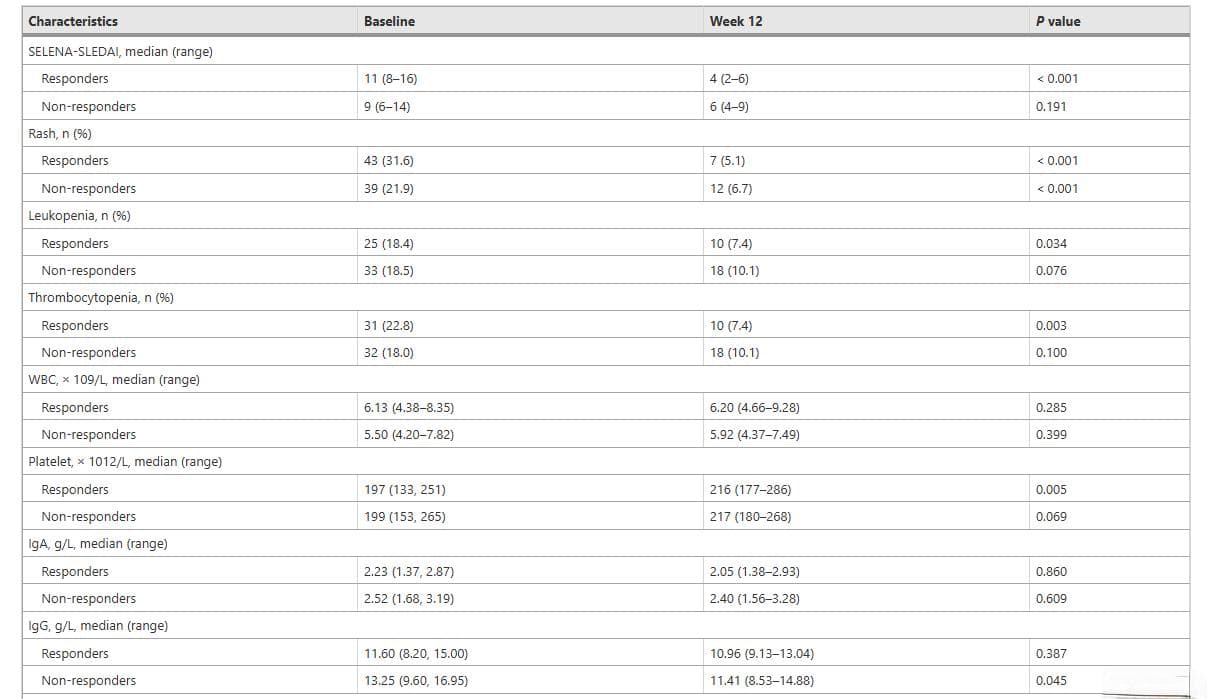The width and height of the screenshot is (1207, 699).
Task: Select the 43 (31.6) Rash baseline cell
Action: pyautogui.click(x=385, y=161)
